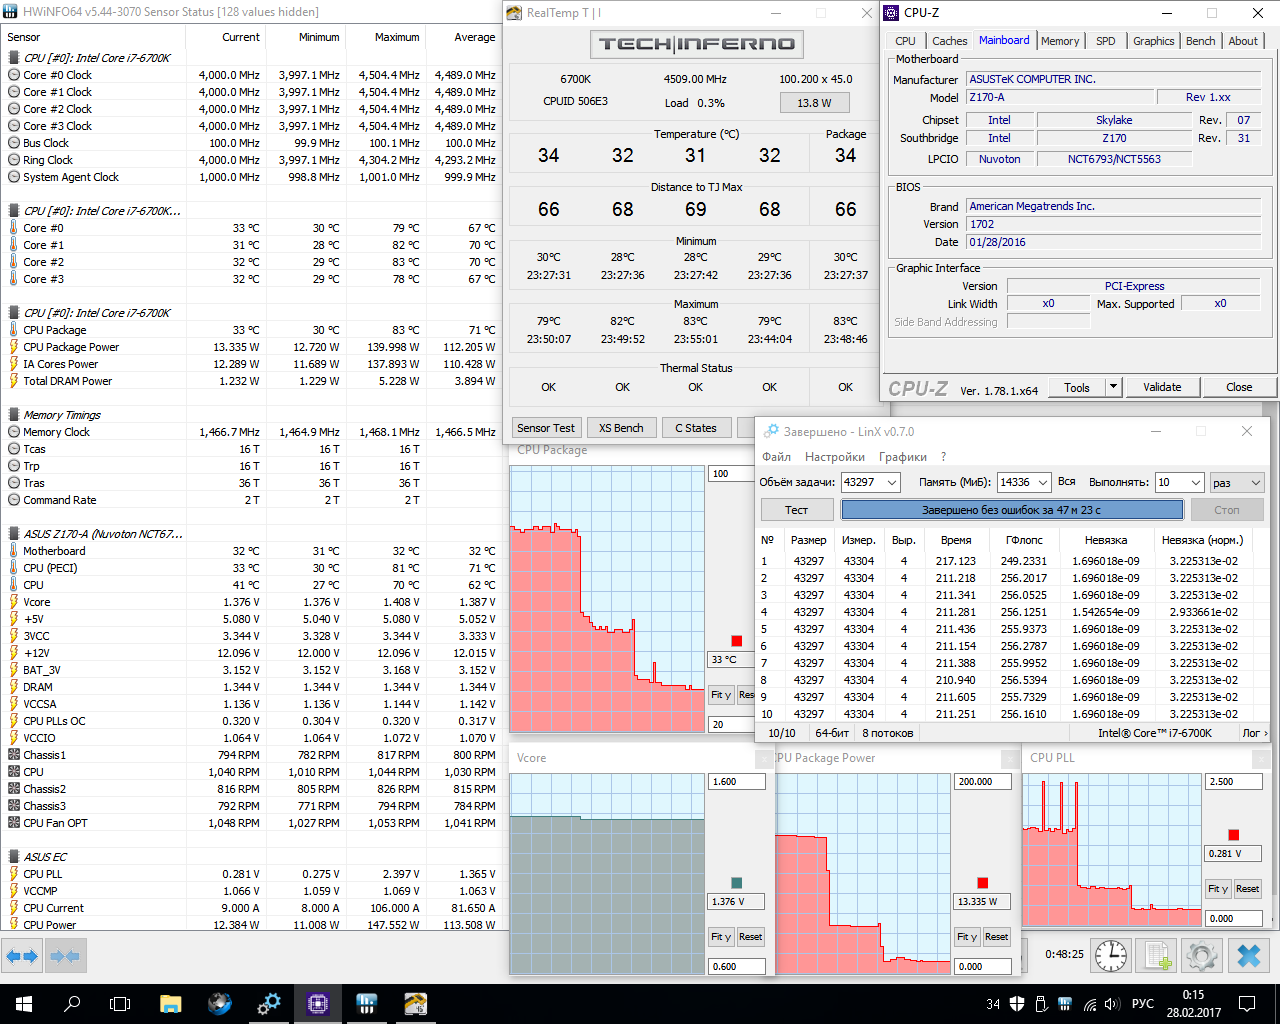Click the РУС language indicator in tray
The height and width of the screenshot is (1024, 1280).
click(x=1143, y=1004)
